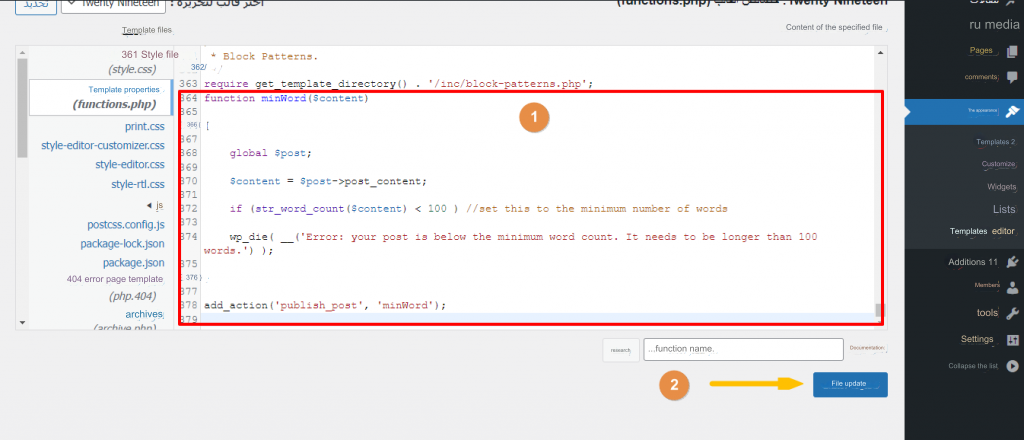This screenshot has width=1024, height=440.
Task: Click the Members menu label
Action: tap(987, 285)
